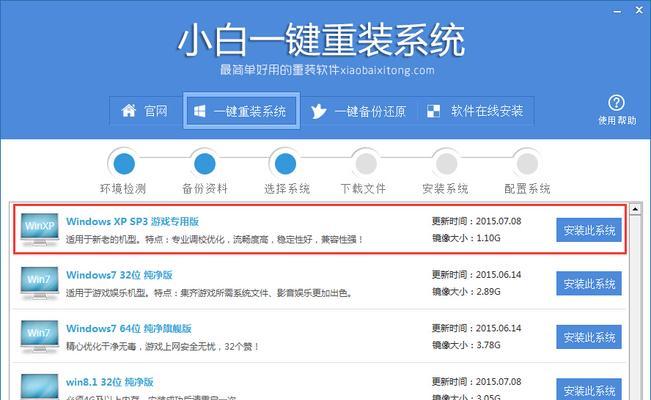The height and width of the screenshot is (400, 651).
Task: Click the 配置系统 step circle
Action: click(x=527, y=164)
